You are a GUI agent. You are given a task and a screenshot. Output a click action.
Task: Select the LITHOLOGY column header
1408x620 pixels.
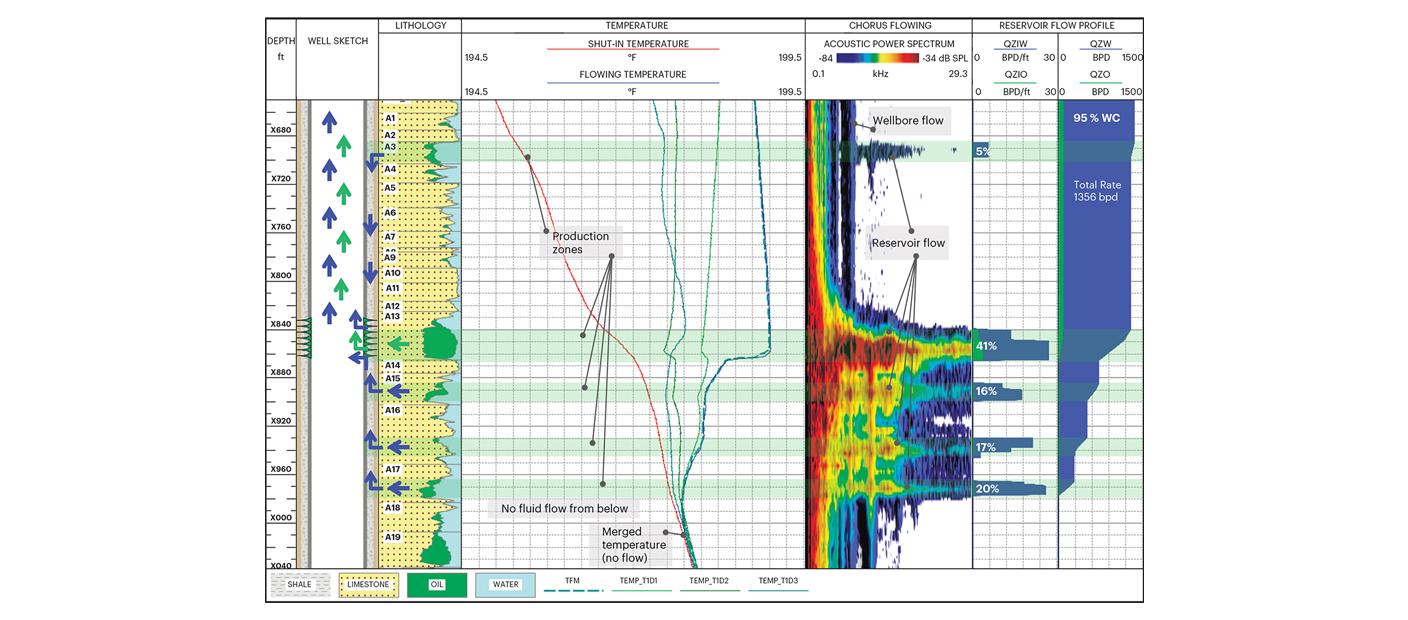420,26
